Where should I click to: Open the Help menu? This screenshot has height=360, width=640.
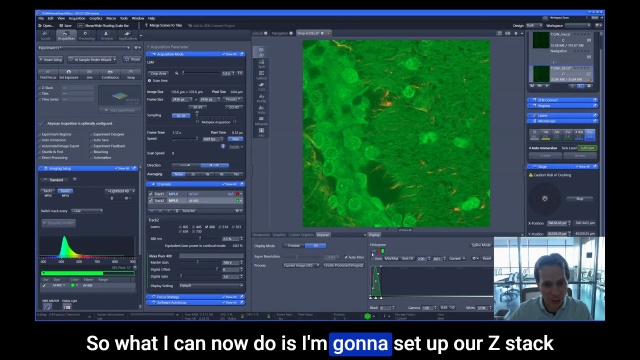(x=151, y=18)
